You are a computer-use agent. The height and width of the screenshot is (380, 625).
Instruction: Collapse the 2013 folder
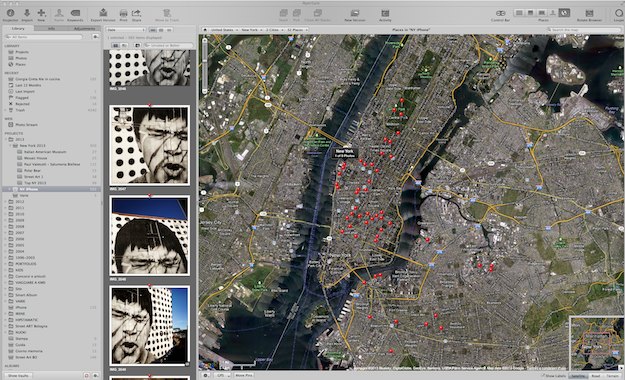tap(6, 140)
